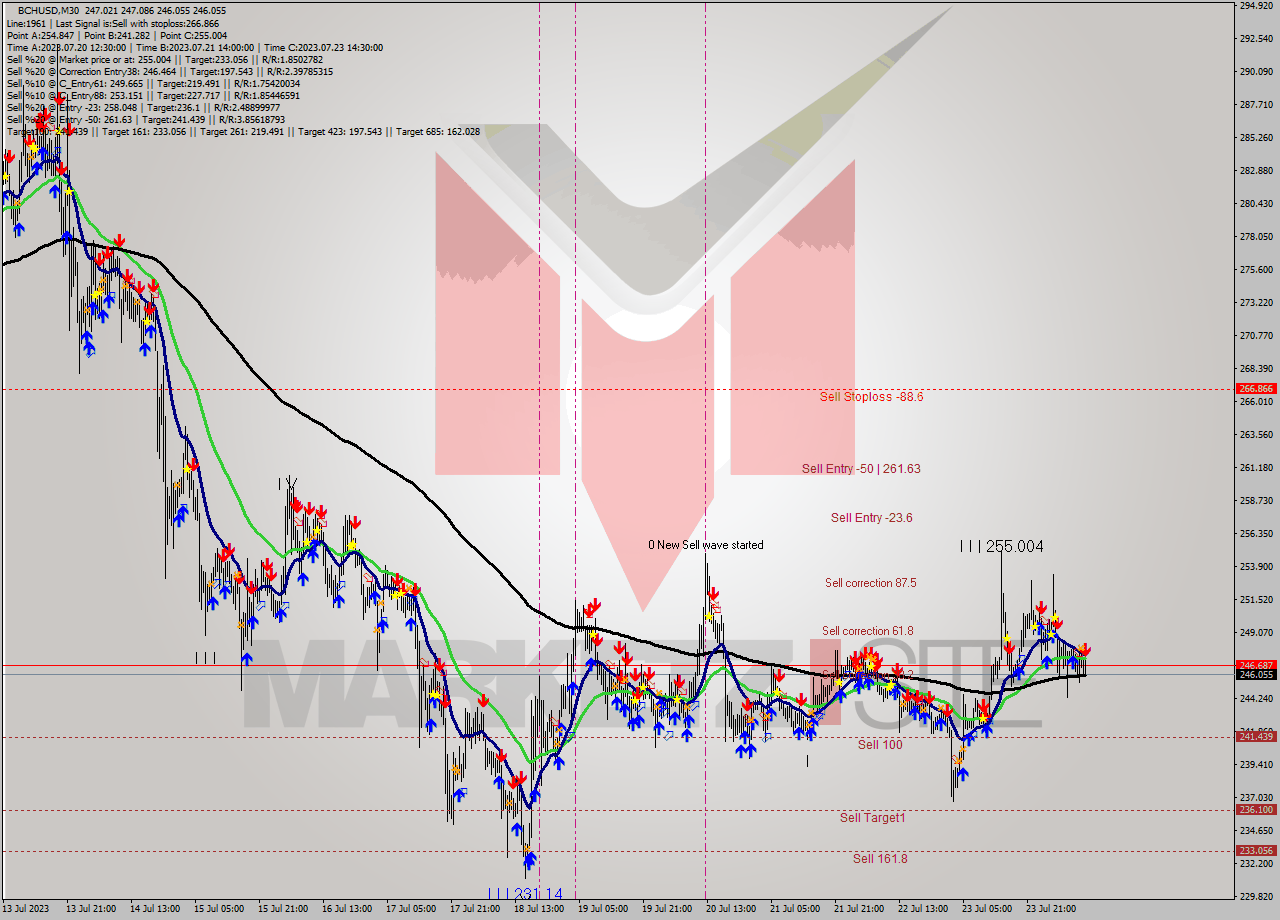This screenshot has width=1280, height=920.
Task: Click the '19 Jul 05:00' time label
Action: tap(603, 909)
